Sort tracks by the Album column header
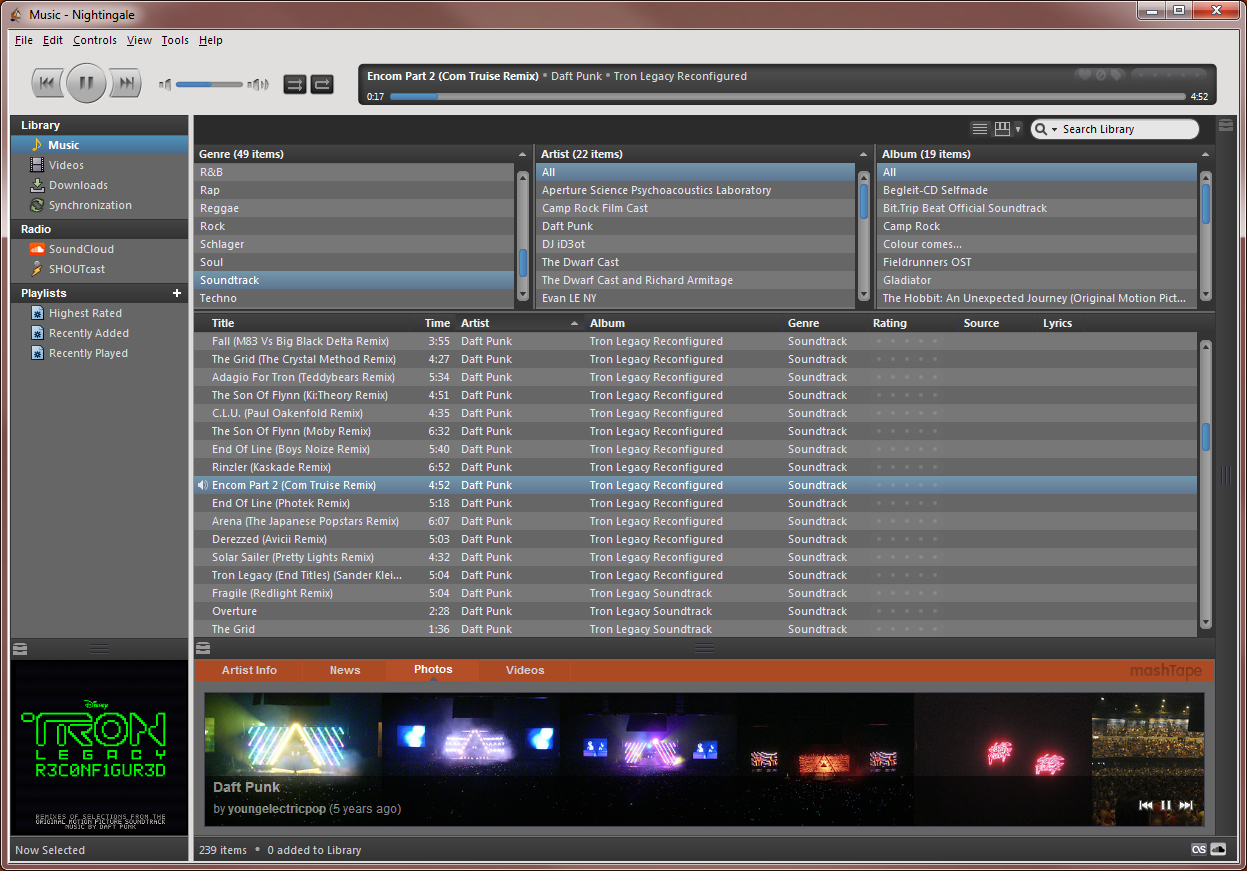1247x871 pixels. (683, 323)
